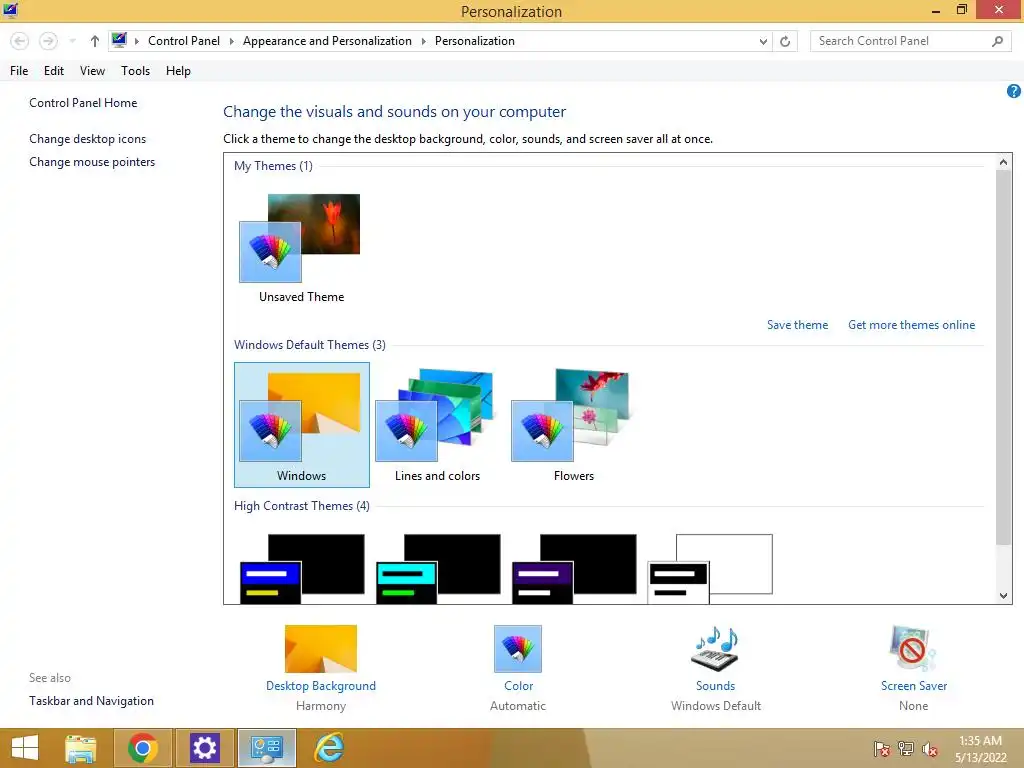This screenshot has height=768, width=1024.
Task: Click Save theme link
Action: pyautogui.click(x=797, y=325)
